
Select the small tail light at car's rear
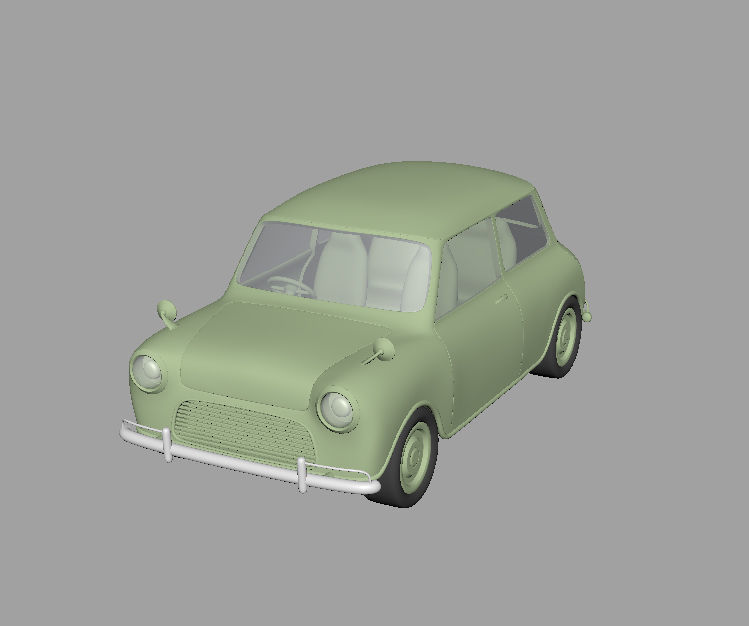point(587,316)
